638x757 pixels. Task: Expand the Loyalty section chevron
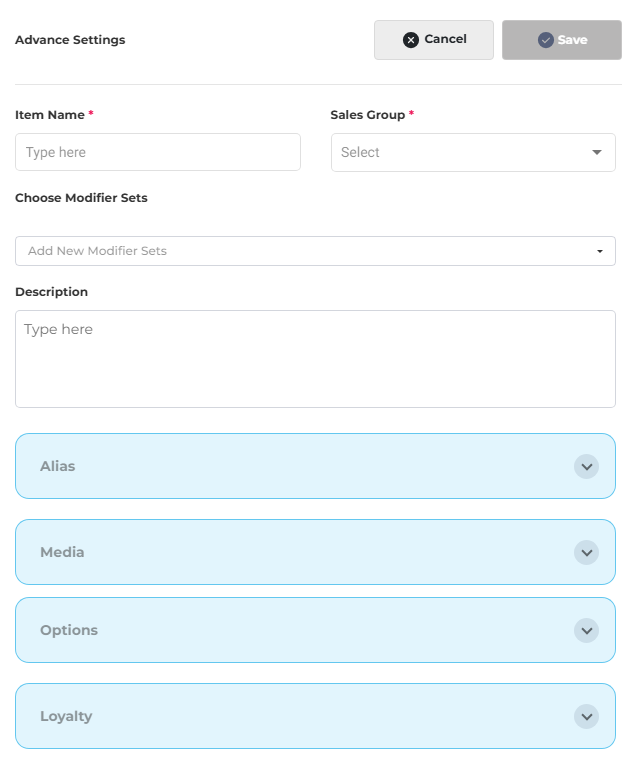[x=586, y=716]
